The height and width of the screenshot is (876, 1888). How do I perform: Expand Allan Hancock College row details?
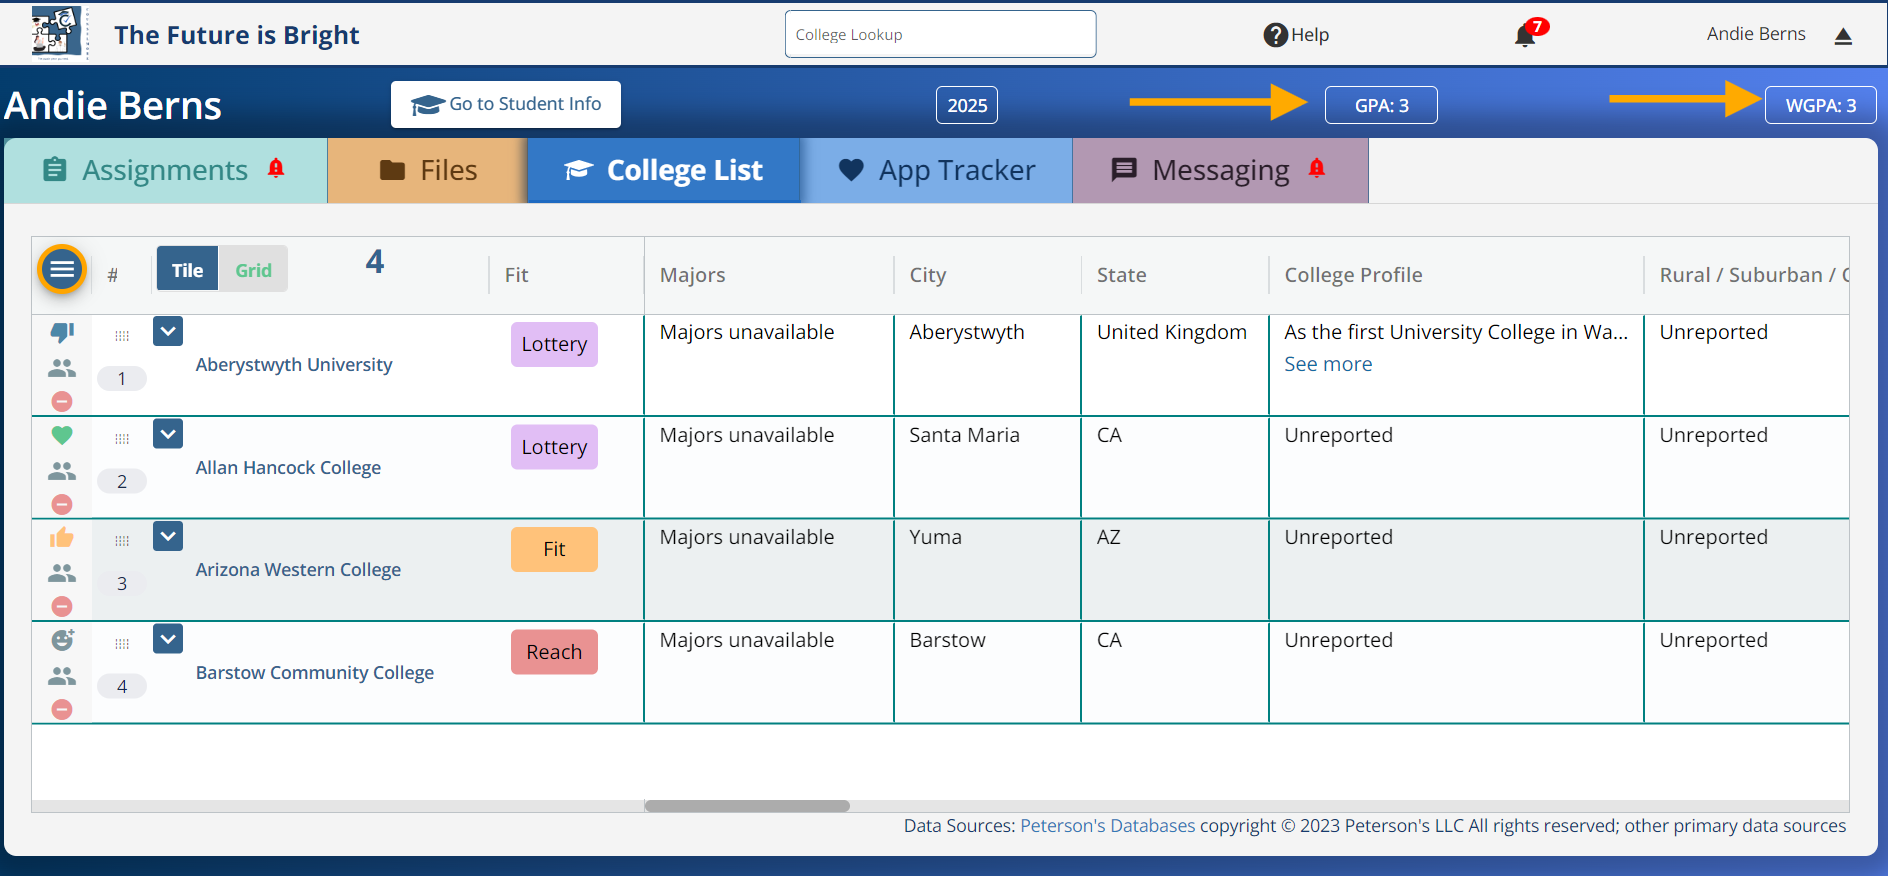click(x=168, y=434)
